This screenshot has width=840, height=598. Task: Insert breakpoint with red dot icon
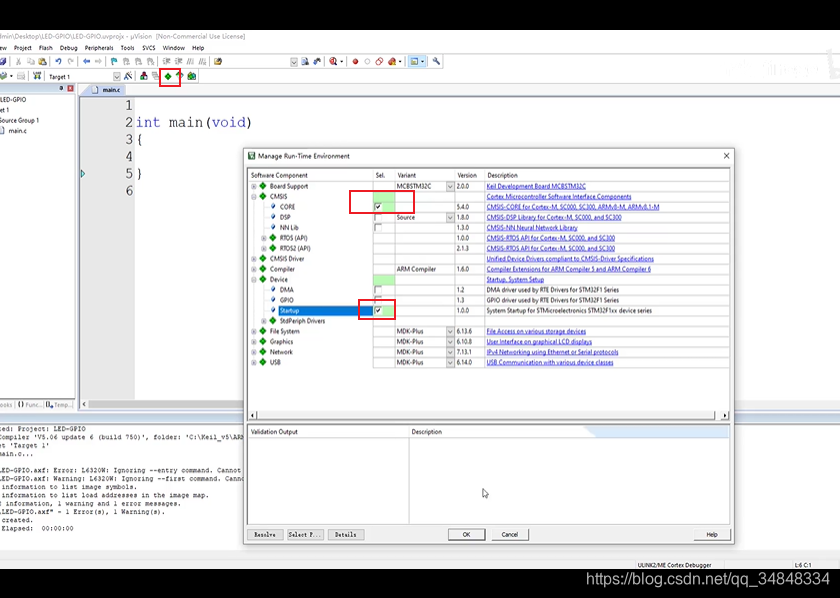(355, 62)
